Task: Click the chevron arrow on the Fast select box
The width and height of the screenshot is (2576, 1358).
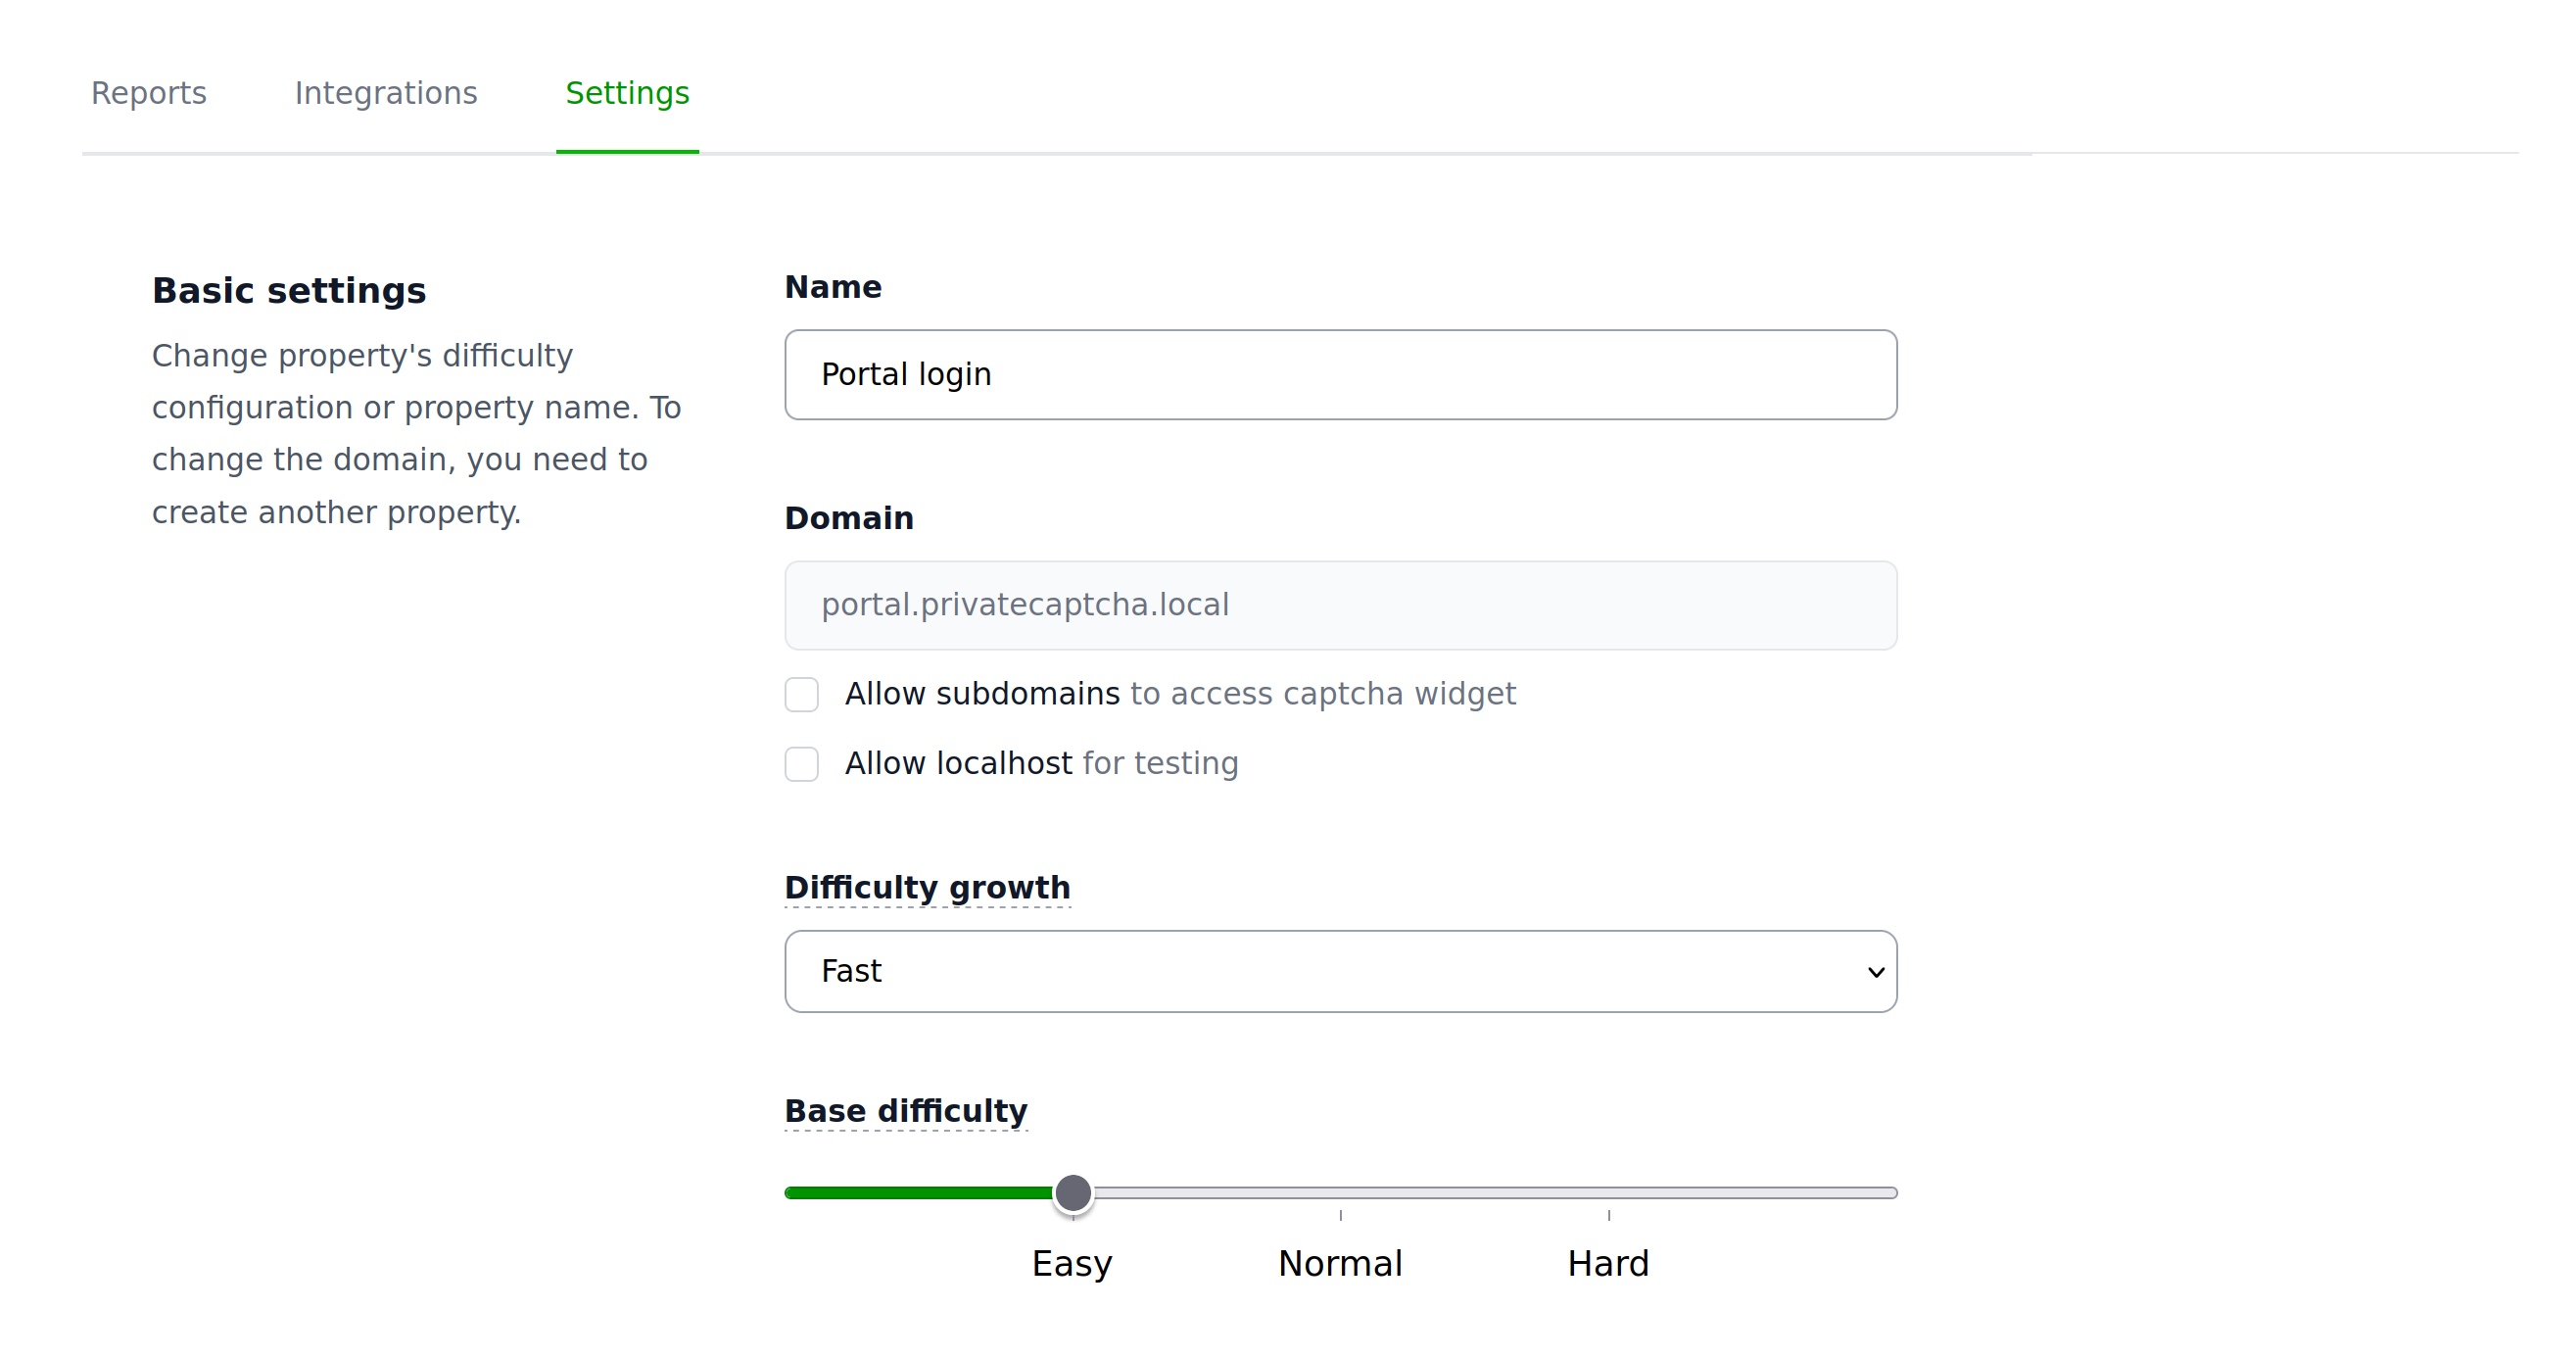Action: tap(1875, 972)
